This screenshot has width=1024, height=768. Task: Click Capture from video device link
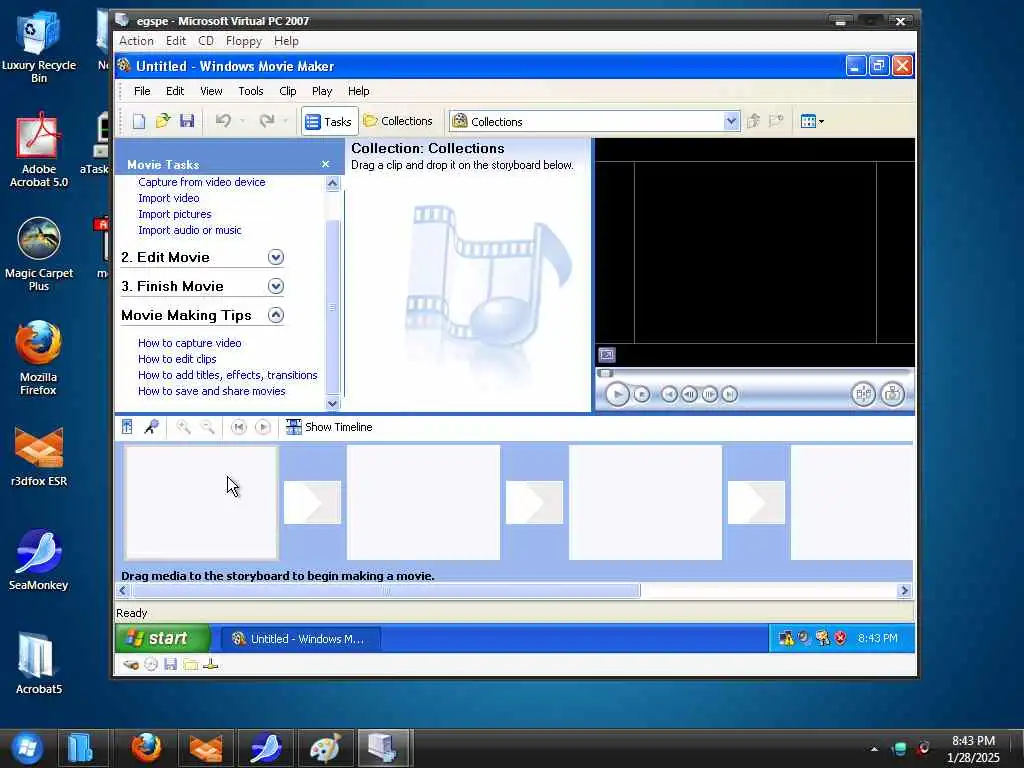click(202, 182)
